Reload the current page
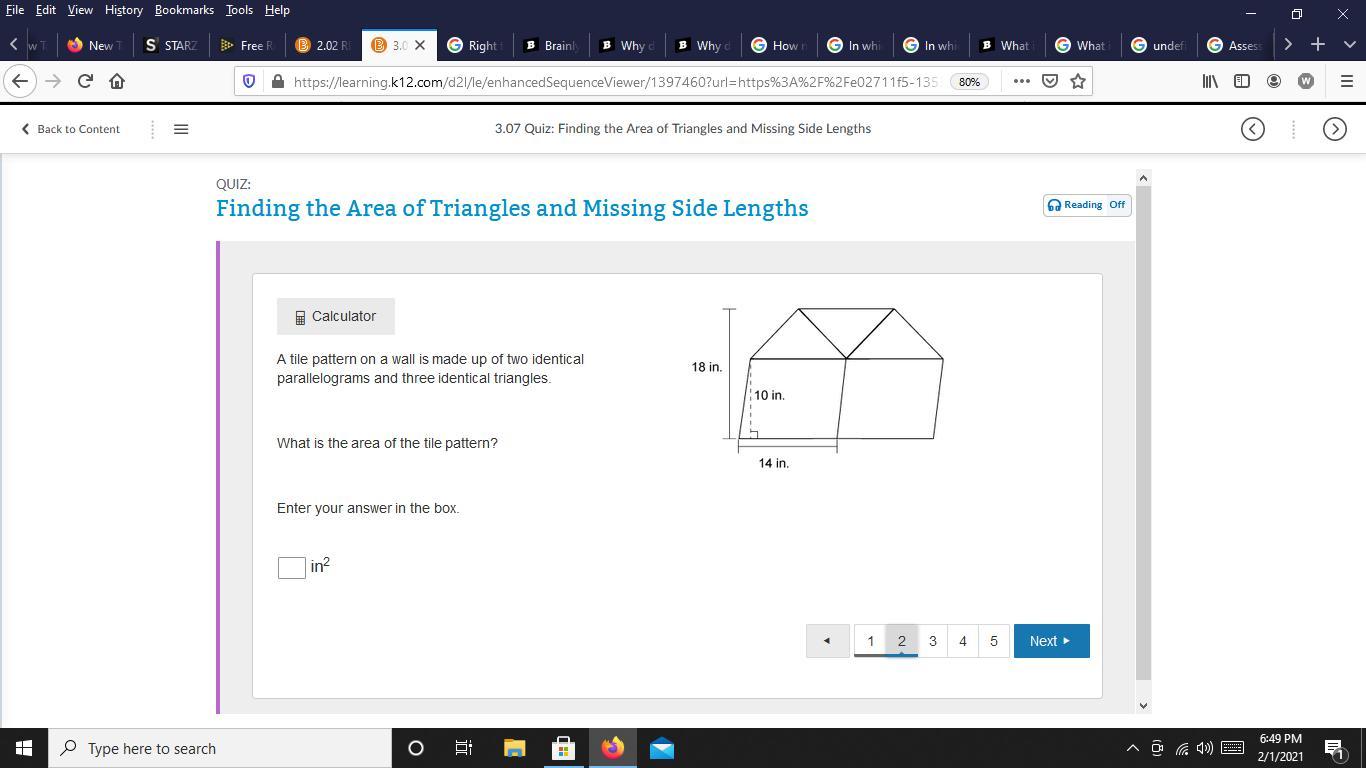This screenshot has height=768, width=1366. click(85, 81)
